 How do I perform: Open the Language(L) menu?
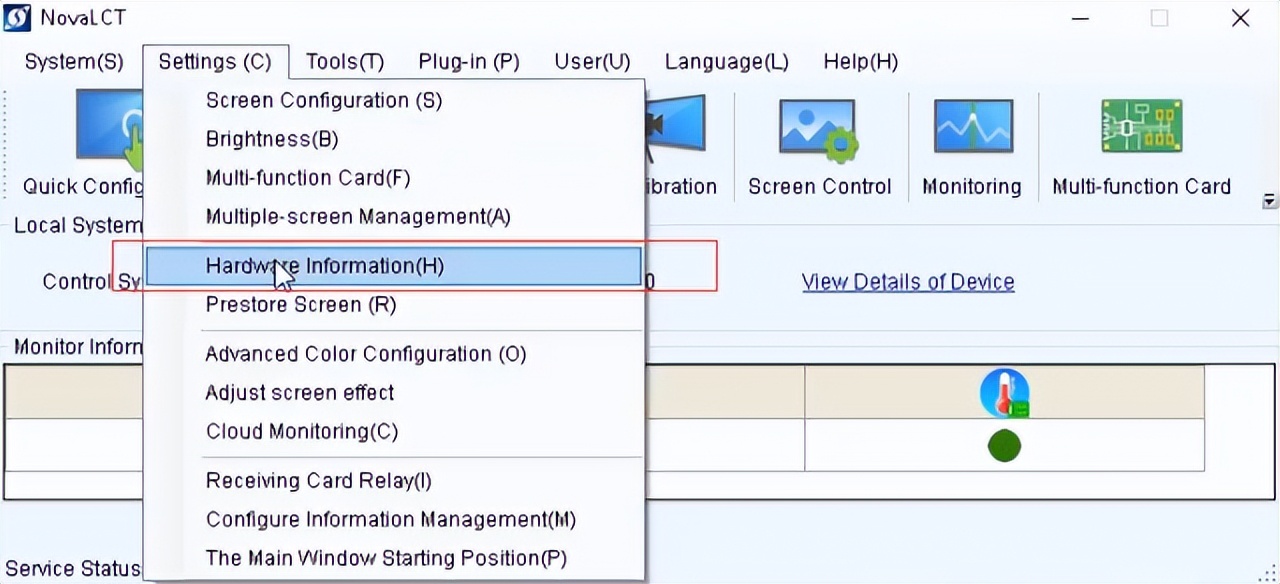click(727, 62)
